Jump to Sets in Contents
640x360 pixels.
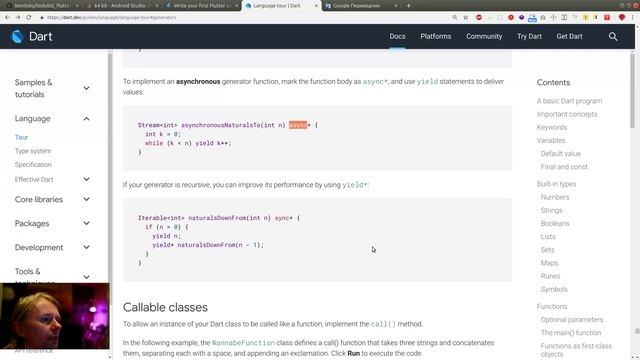tap(547, 250)
